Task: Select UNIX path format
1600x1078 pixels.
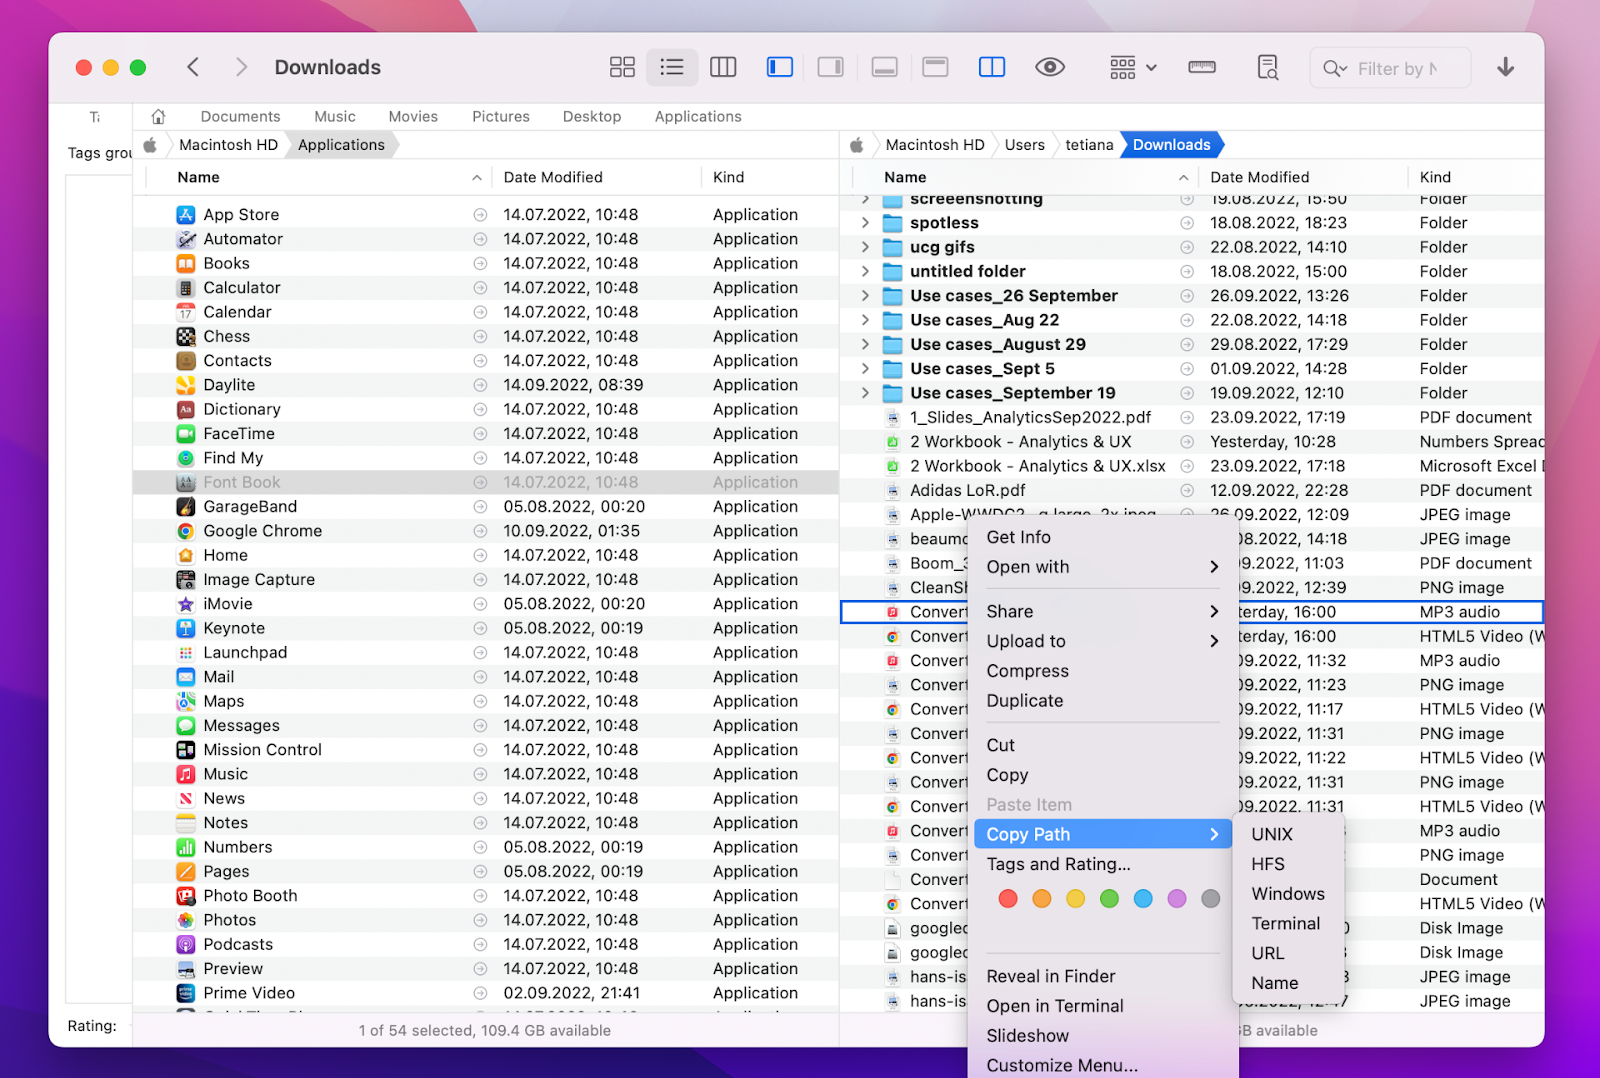Action: click(x=1288, y=834)
